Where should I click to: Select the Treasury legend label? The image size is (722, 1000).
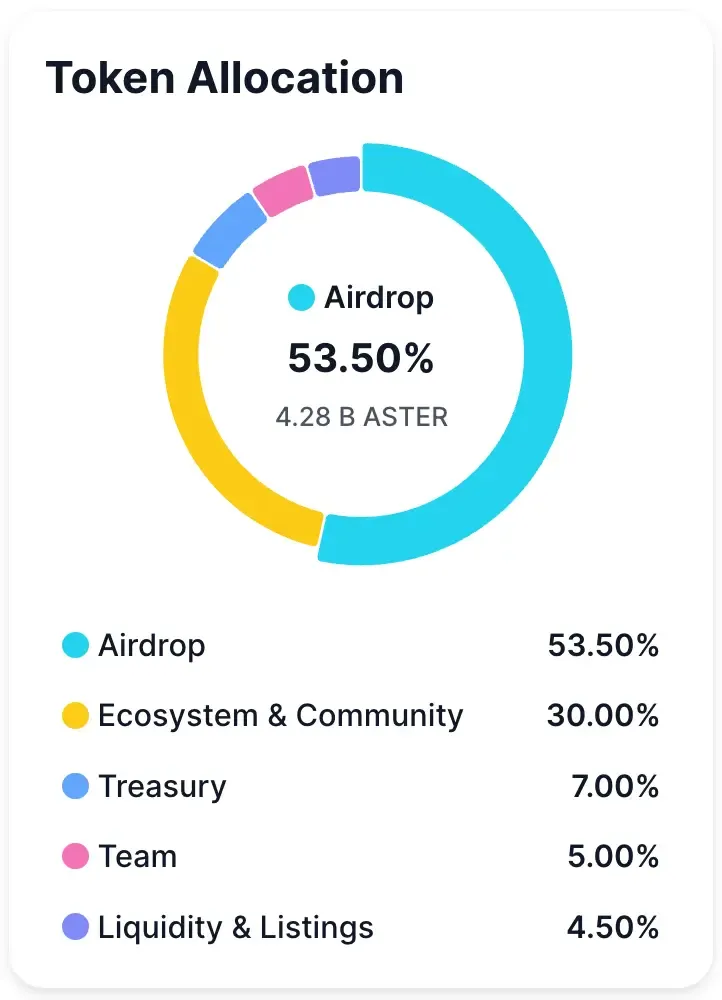click(162, 787)
